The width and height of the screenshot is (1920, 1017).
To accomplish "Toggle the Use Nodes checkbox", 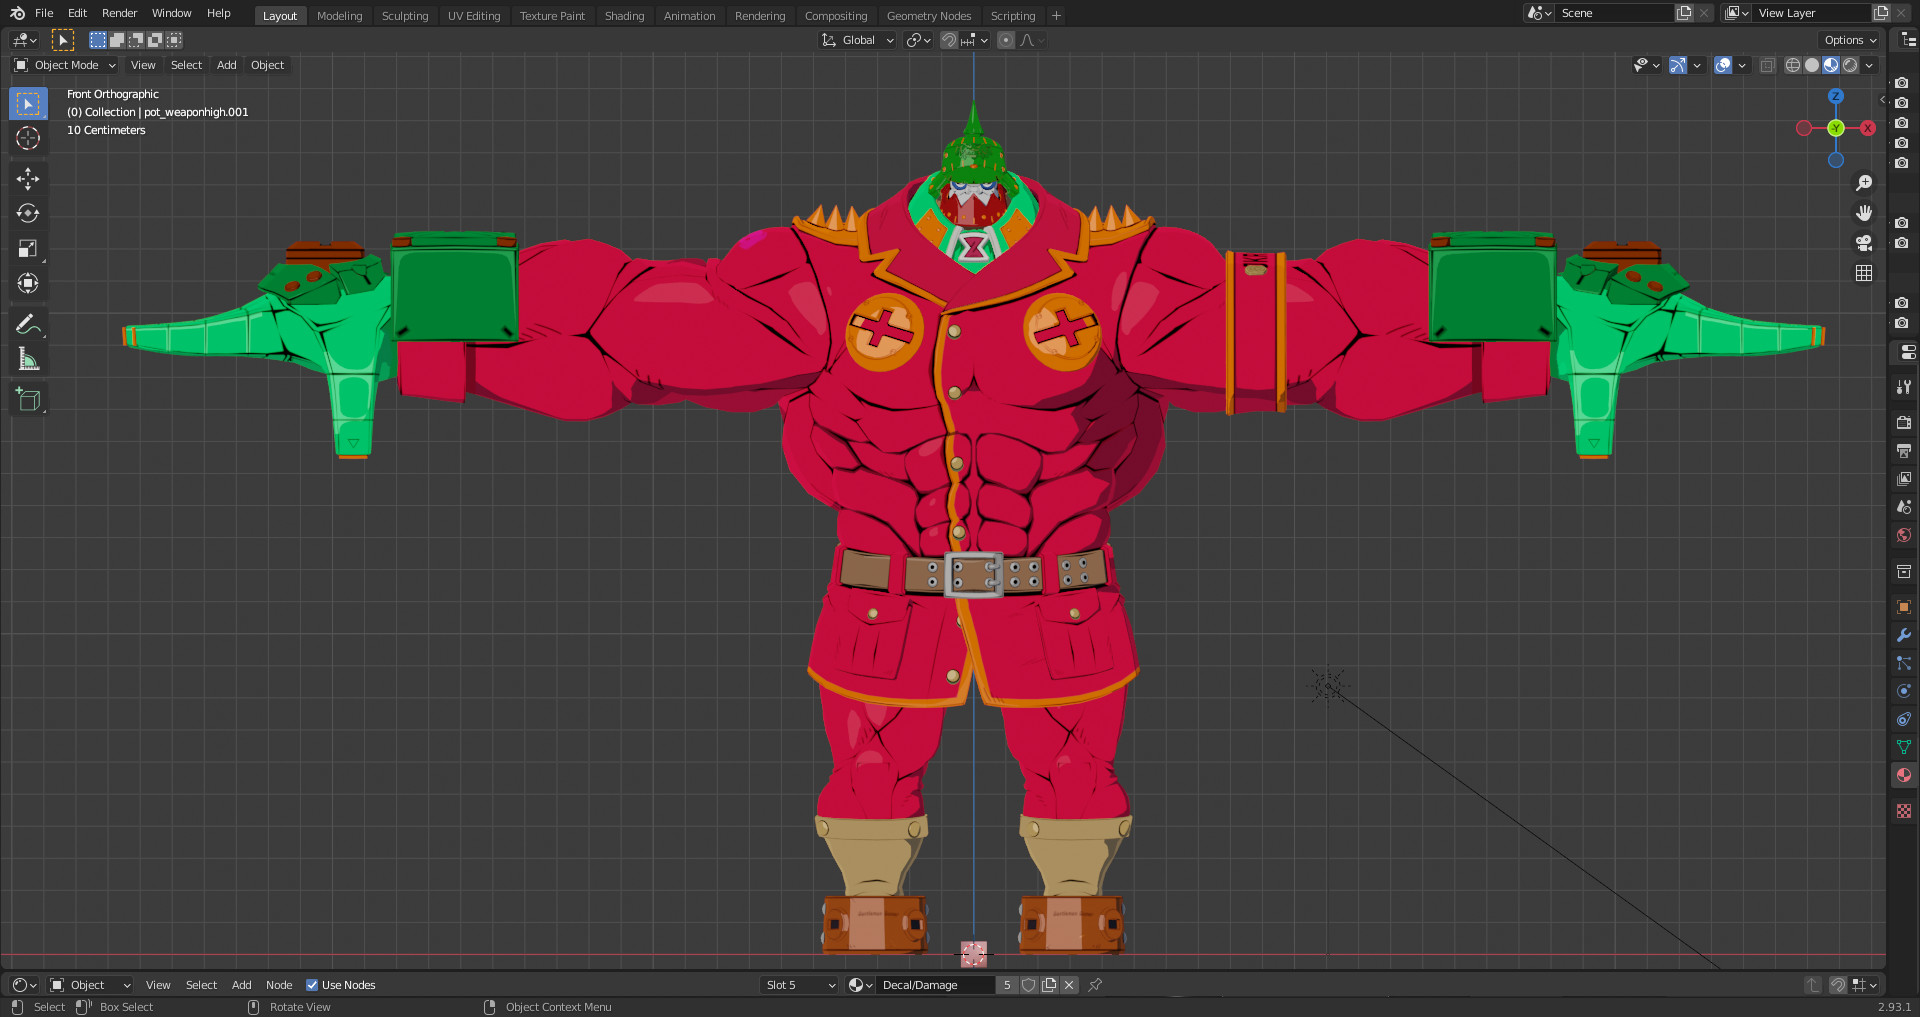I will [312, 985].
